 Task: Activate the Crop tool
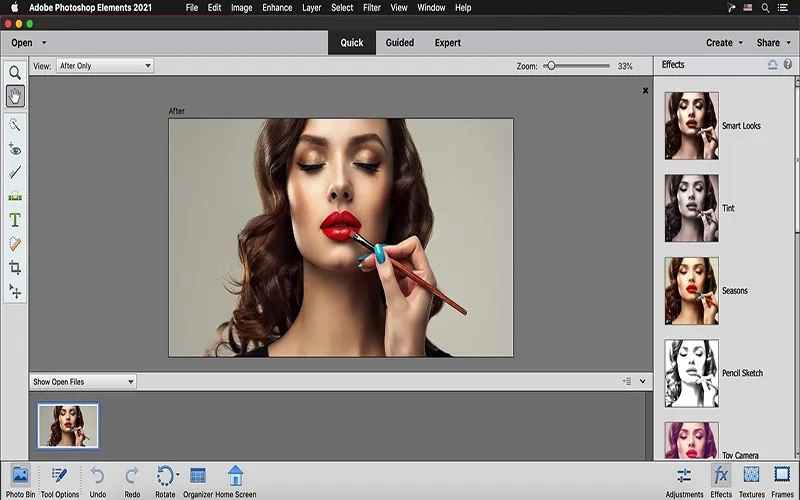[15, 267]
